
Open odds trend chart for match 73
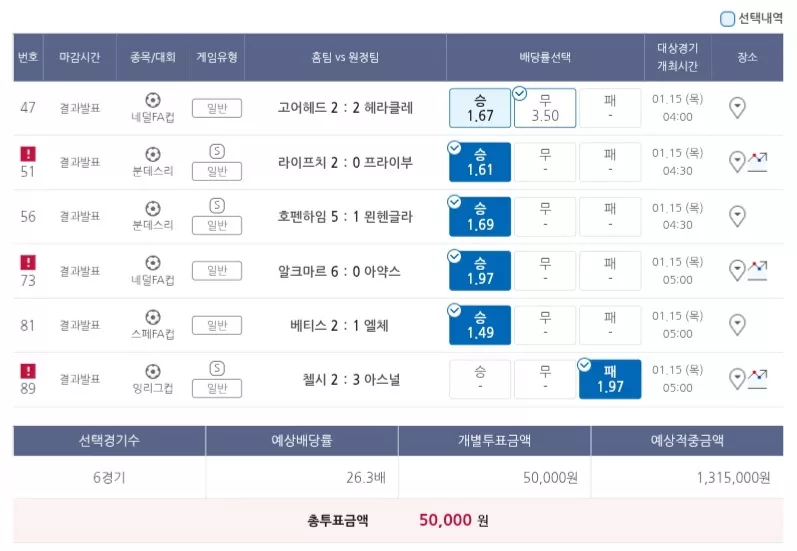(x=757, y=271)
